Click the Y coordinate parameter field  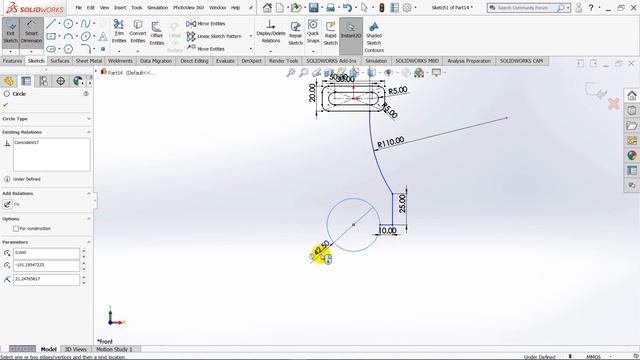coord(46,265)
